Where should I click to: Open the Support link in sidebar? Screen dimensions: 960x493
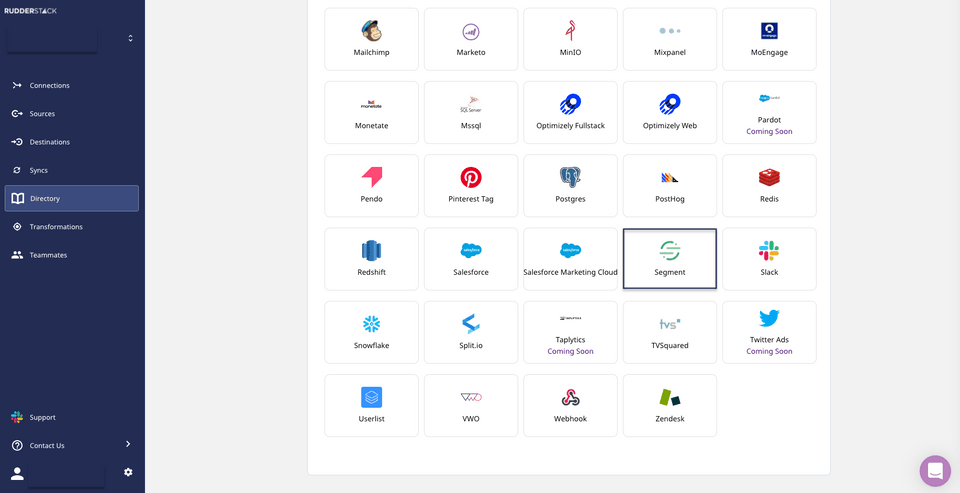click(42, 417)
